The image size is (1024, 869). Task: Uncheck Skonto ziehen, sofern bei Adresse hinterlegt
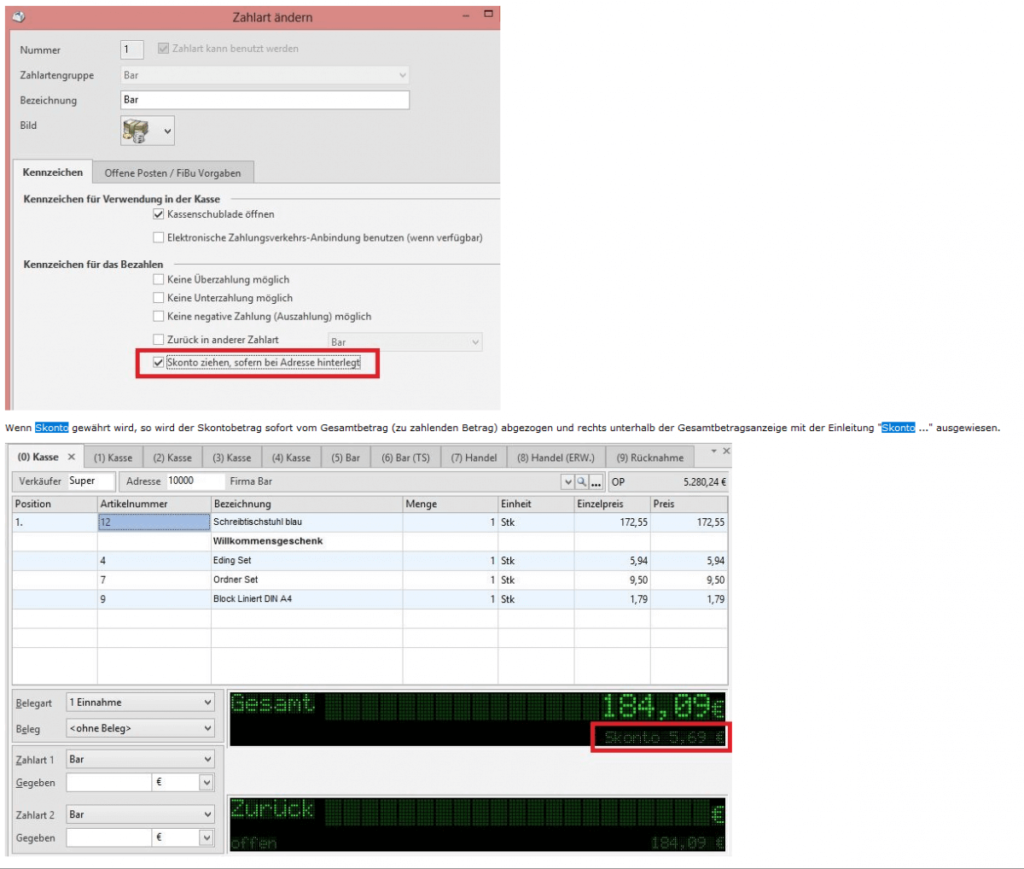[158, 363]
